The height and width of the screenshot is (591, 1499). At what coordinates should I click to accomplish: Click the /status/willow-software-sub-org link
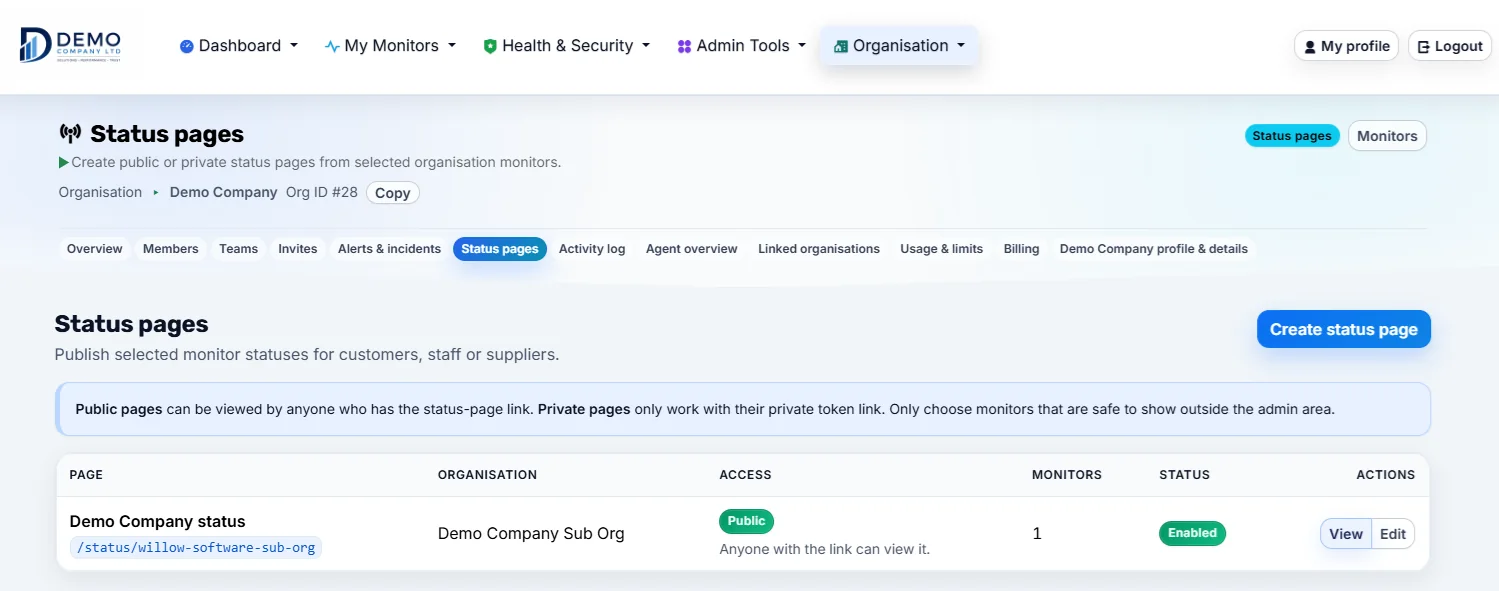[x=196, y=547]
